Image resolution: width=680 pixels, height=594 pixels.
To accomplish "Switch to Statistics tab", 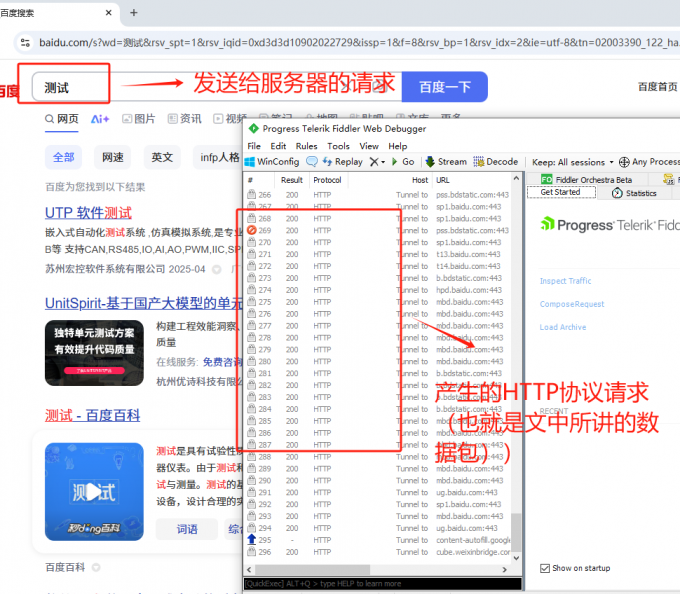I will pos(634,193).
